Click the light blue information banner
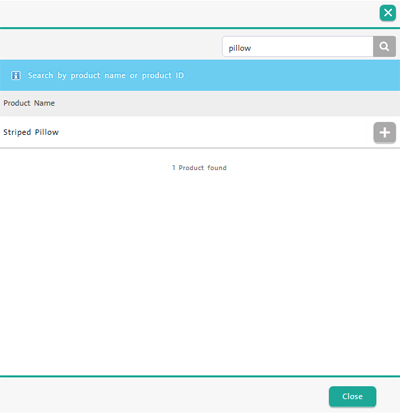The height and width of the screenshot is (414, 400). (200, 75)
